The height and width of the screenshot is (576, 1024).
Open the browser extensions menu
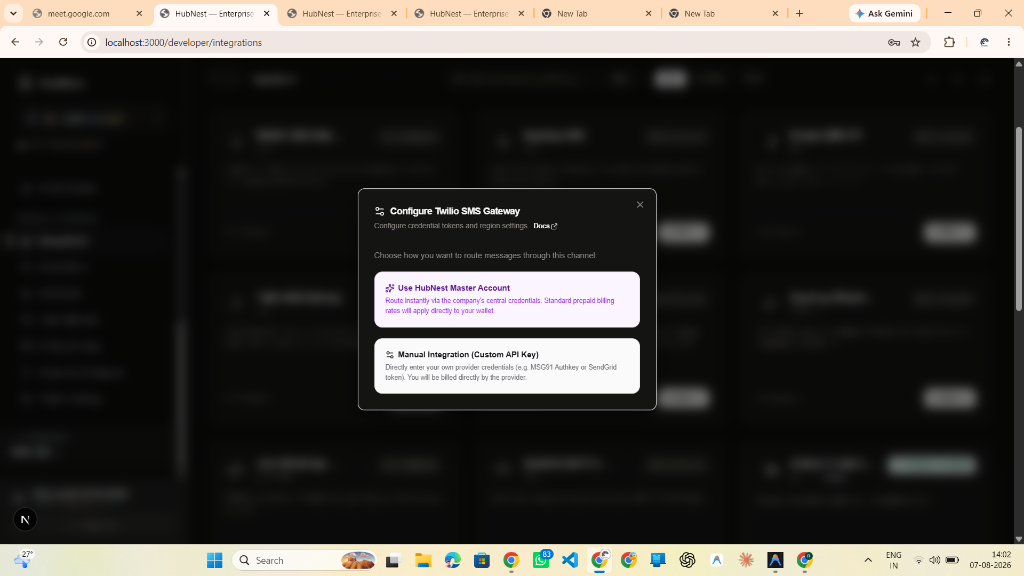(x=950, y=42)
